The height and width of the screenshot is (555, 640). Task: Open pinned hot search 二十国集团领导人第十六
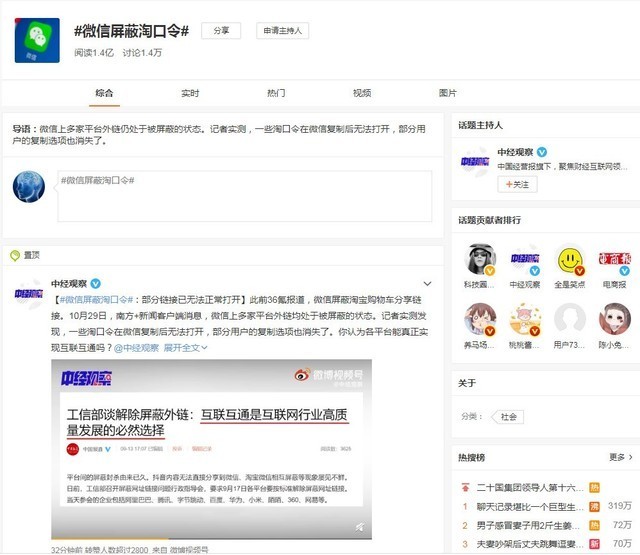click(530, 487)
